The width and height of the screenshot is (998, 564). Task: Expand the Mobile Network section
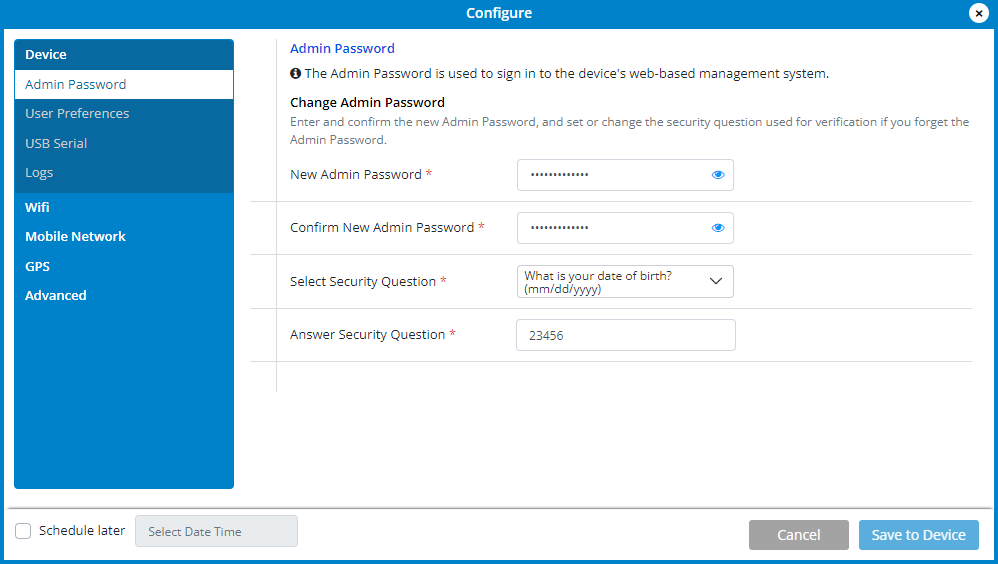point(75,237)
